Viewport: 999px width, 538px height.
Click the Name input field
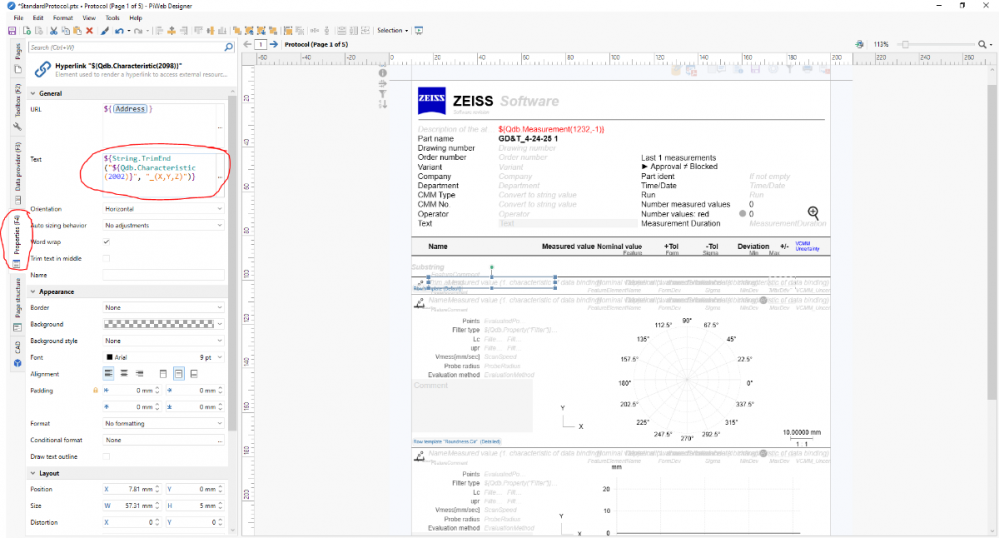tap(163, 275)
